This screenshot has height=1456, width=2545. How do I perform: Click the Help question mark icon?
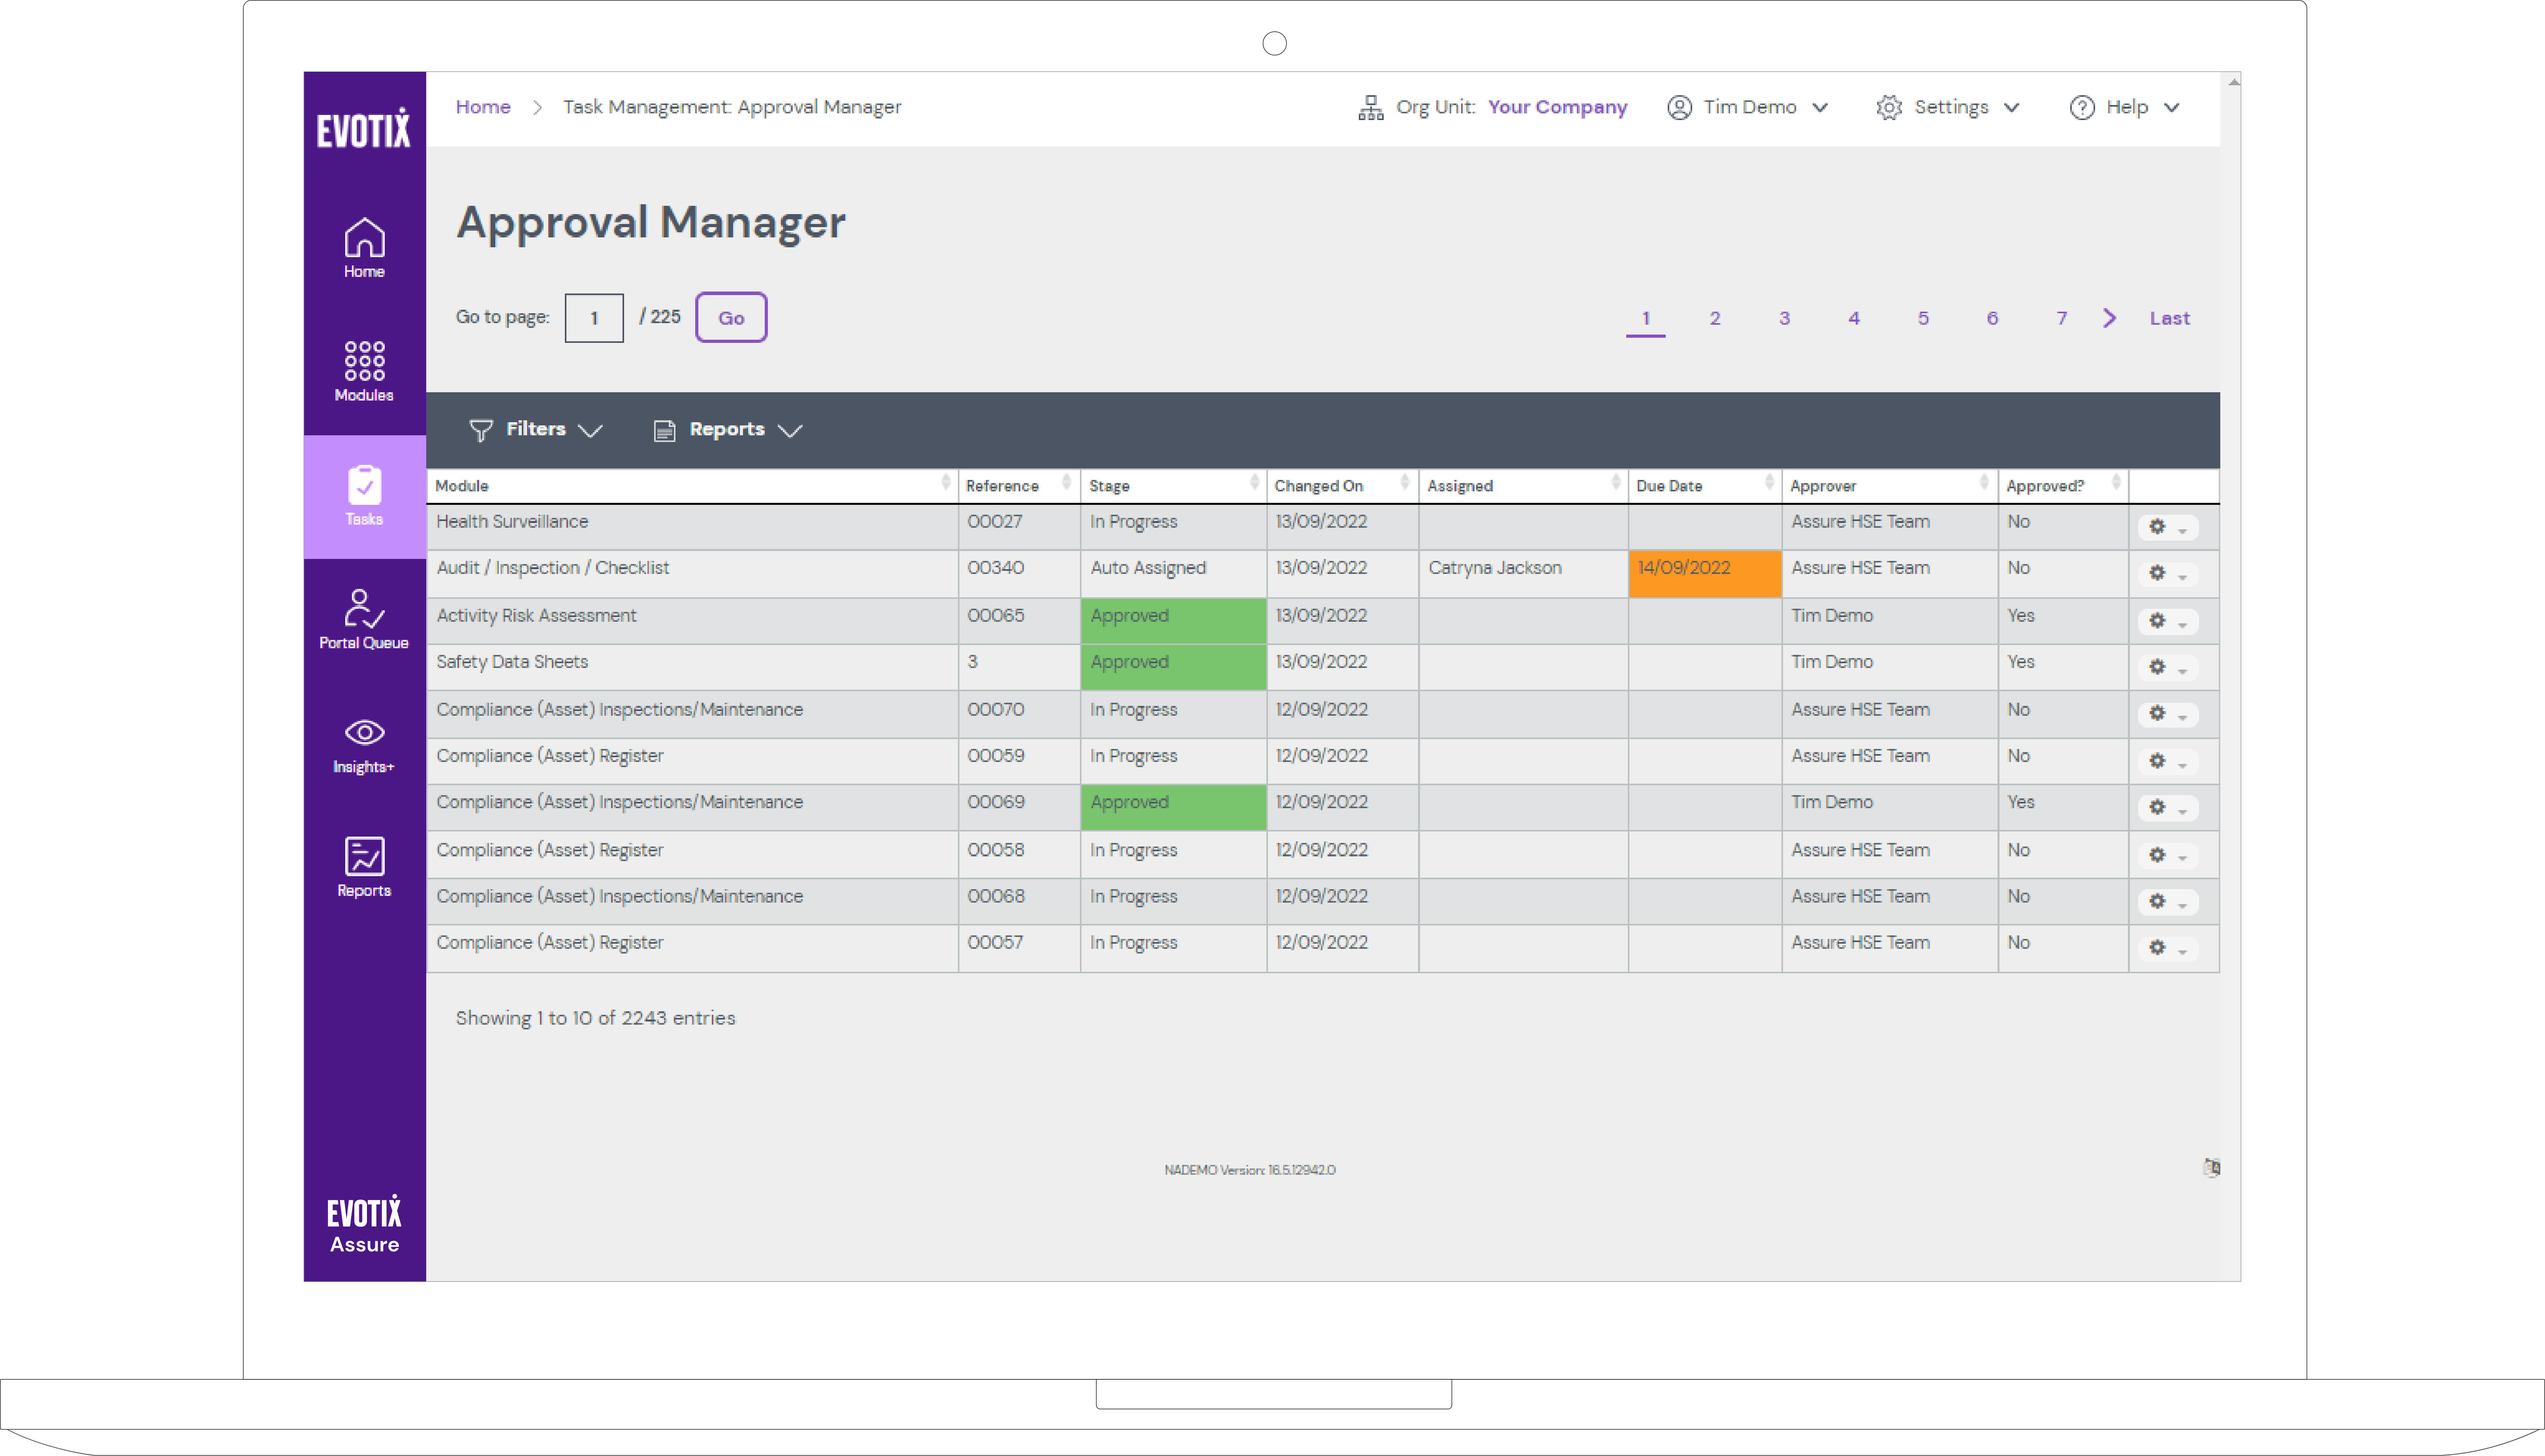[2082, 107]
